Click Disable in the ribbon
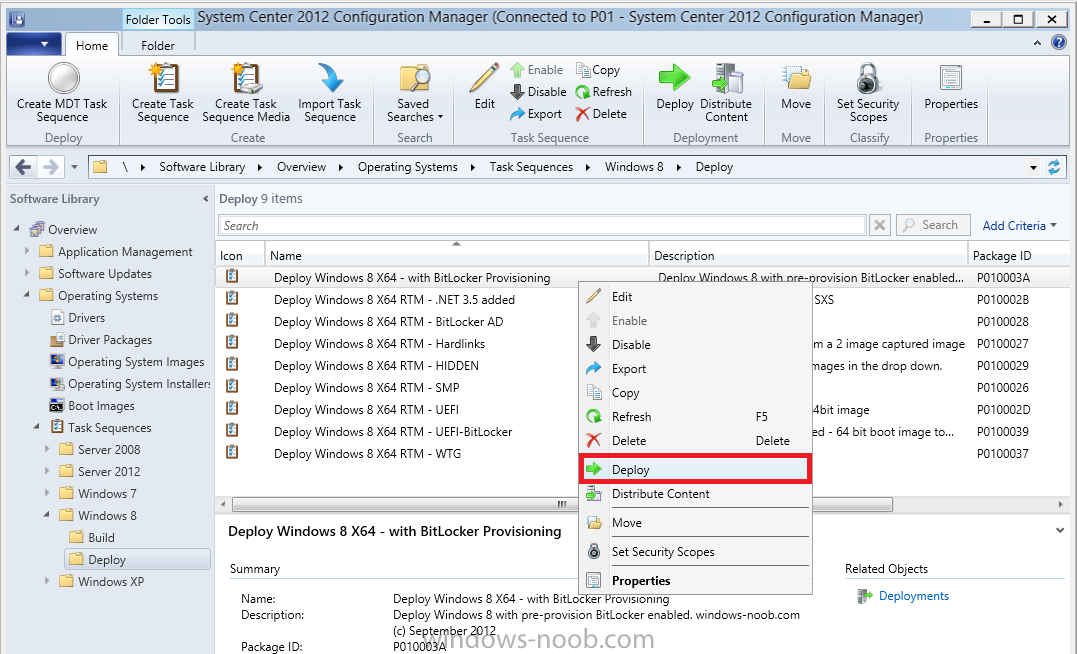 (538, 92)
